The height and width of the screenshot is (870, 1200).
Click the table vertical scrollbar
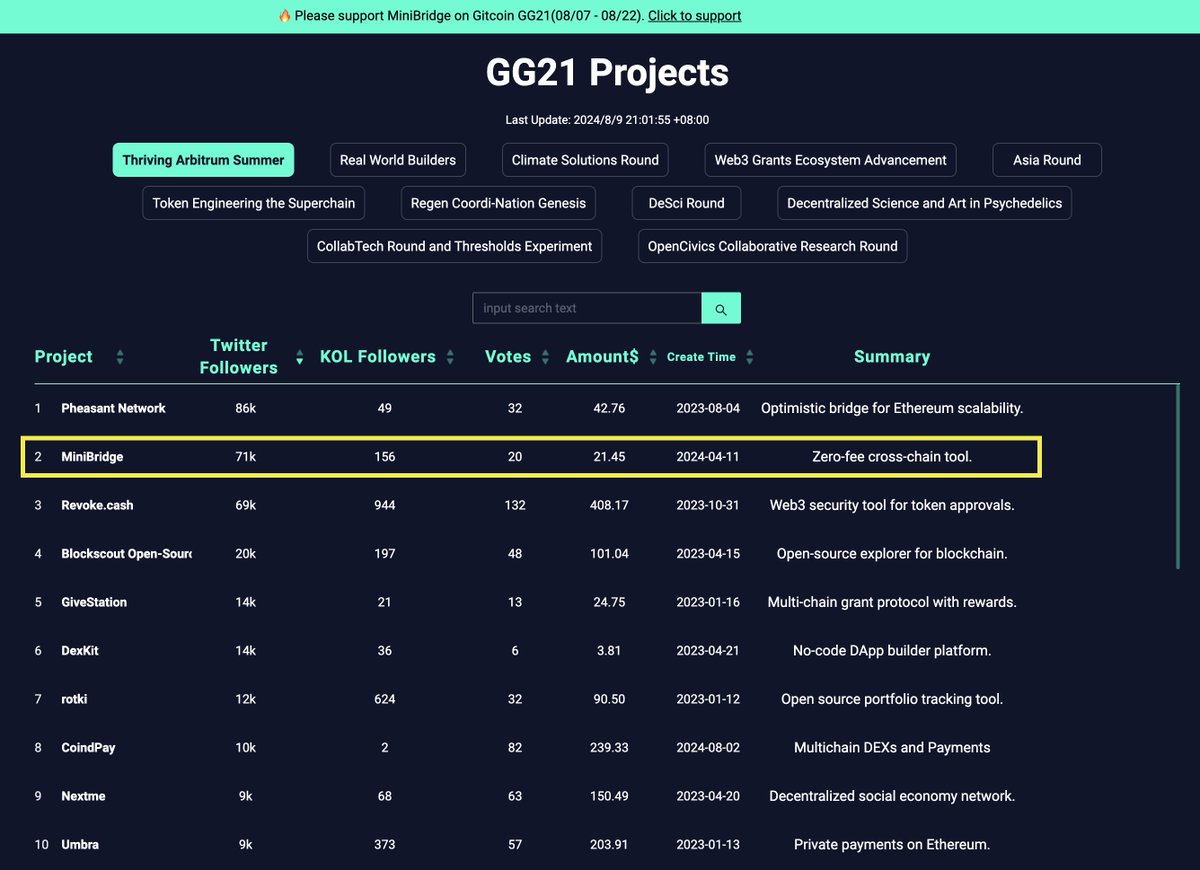(1179, 477)
